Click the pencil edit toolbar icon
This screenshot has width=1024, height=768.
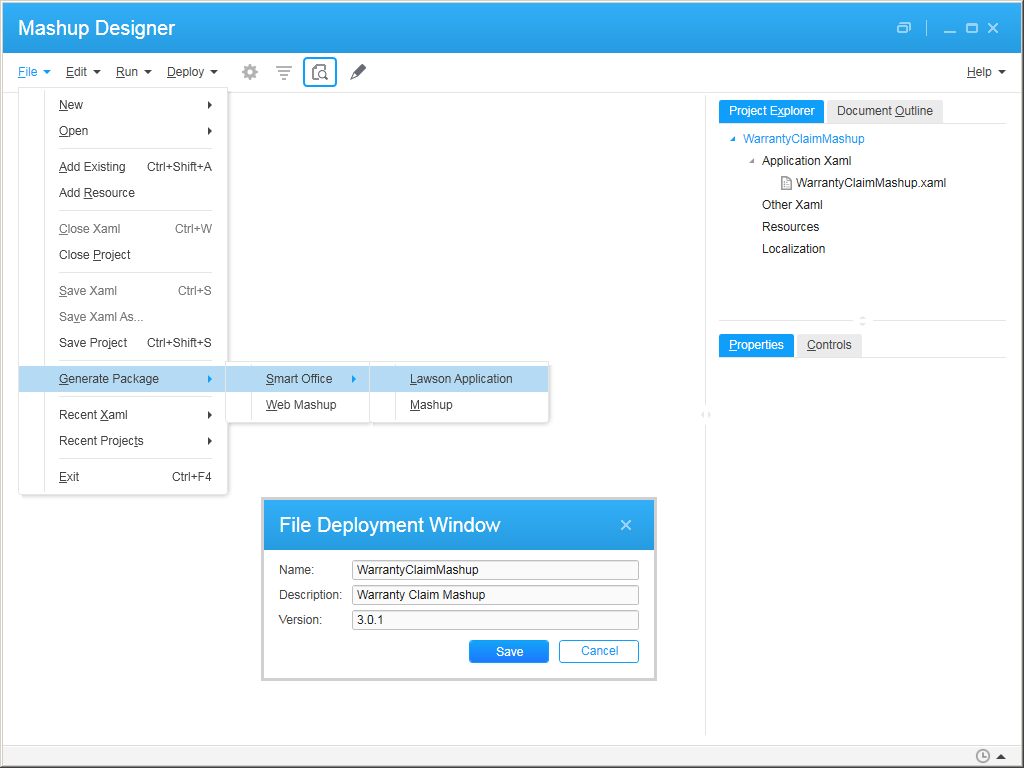tap(358, 72)
